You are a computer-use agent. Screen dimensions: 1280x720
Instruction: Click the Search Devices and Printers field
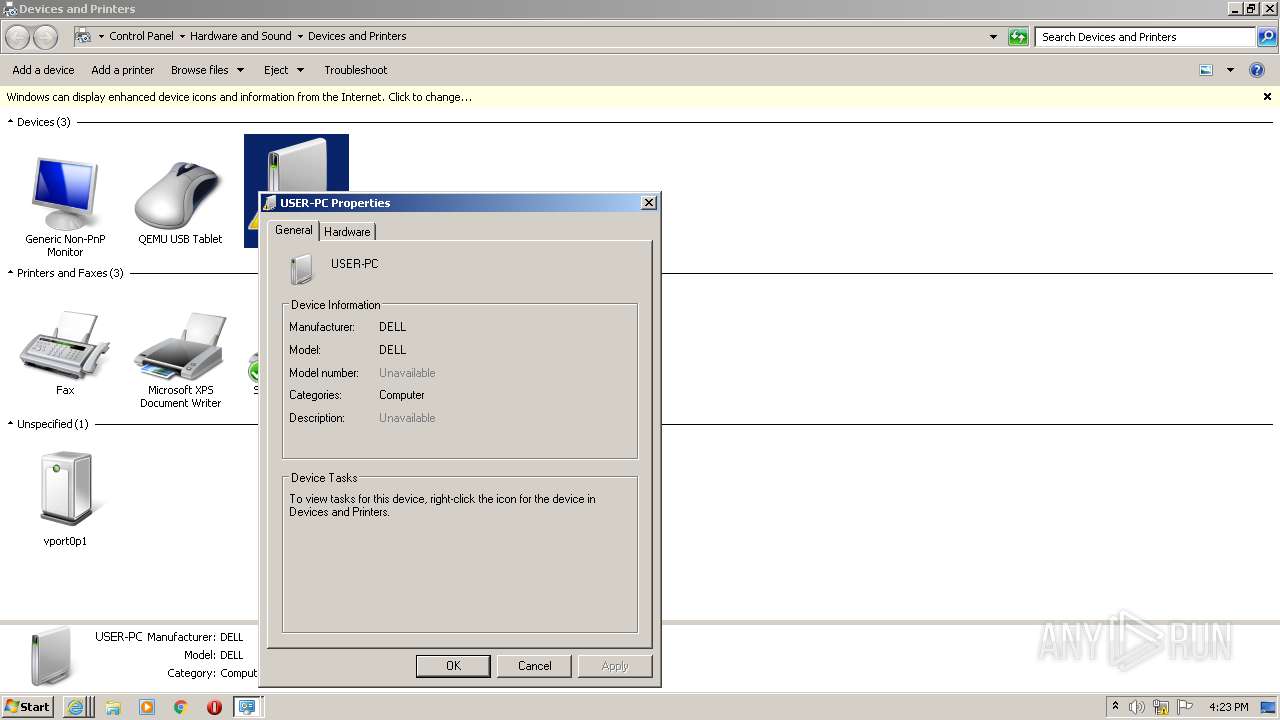point(1146,37)
